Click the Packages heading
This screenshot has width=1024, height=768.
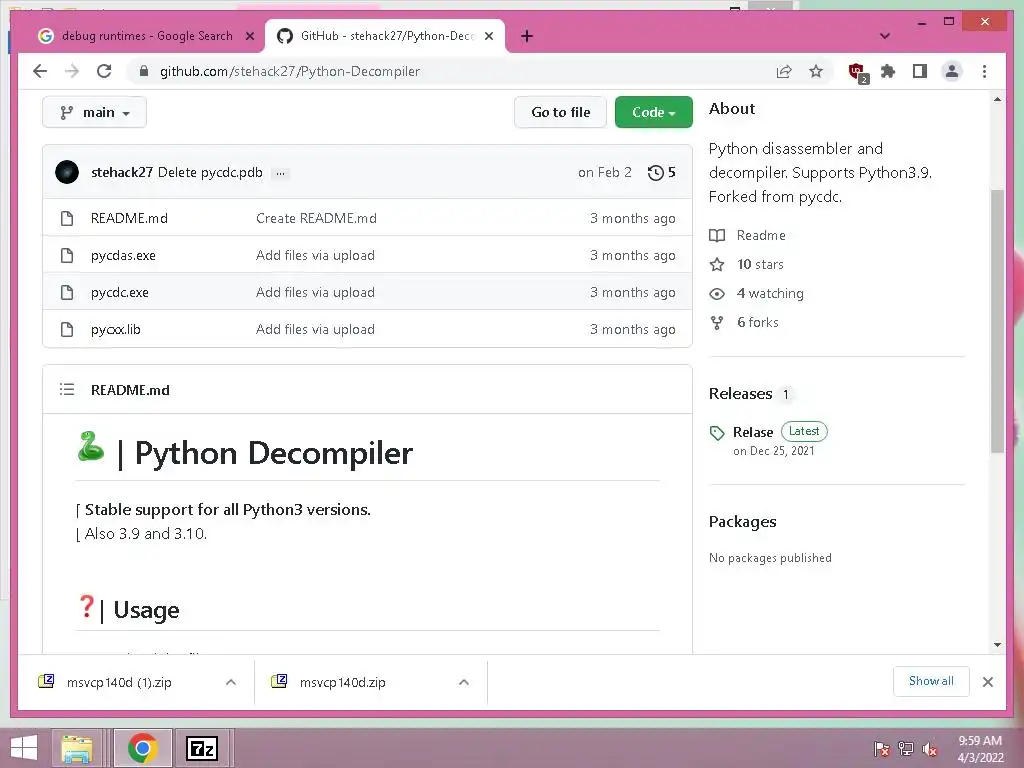tap(743, 522)
